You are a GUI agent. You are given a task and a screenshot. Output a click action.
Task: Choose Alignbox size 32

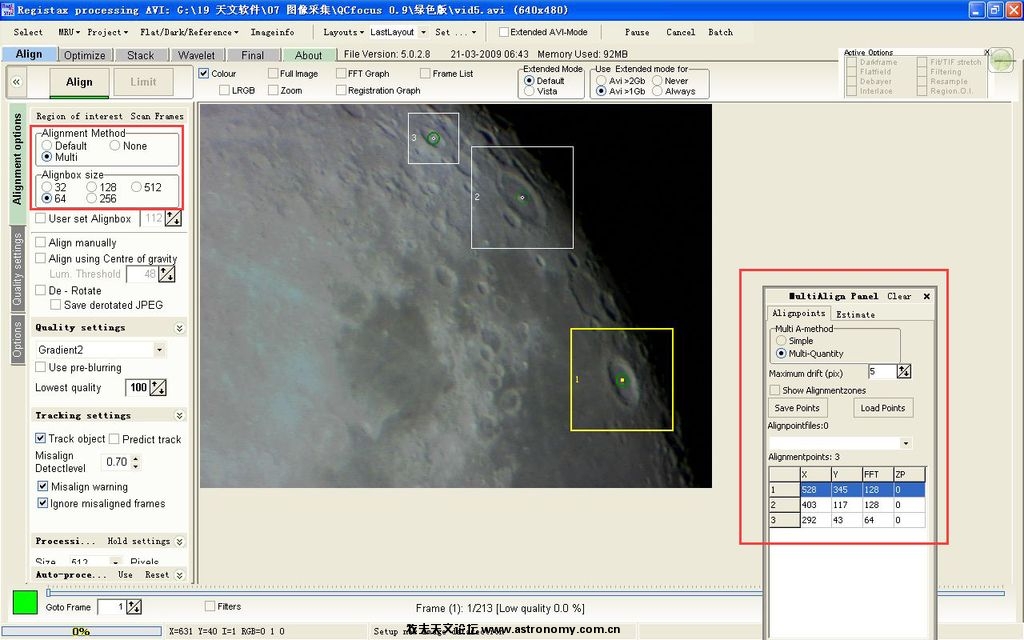(47, 187)
